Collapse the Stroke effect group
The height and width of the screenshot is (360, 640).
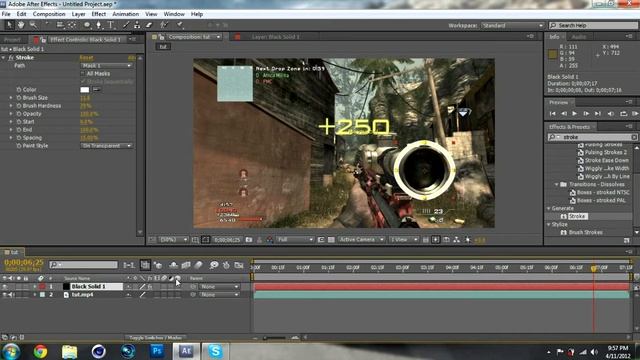click(4, 58)
